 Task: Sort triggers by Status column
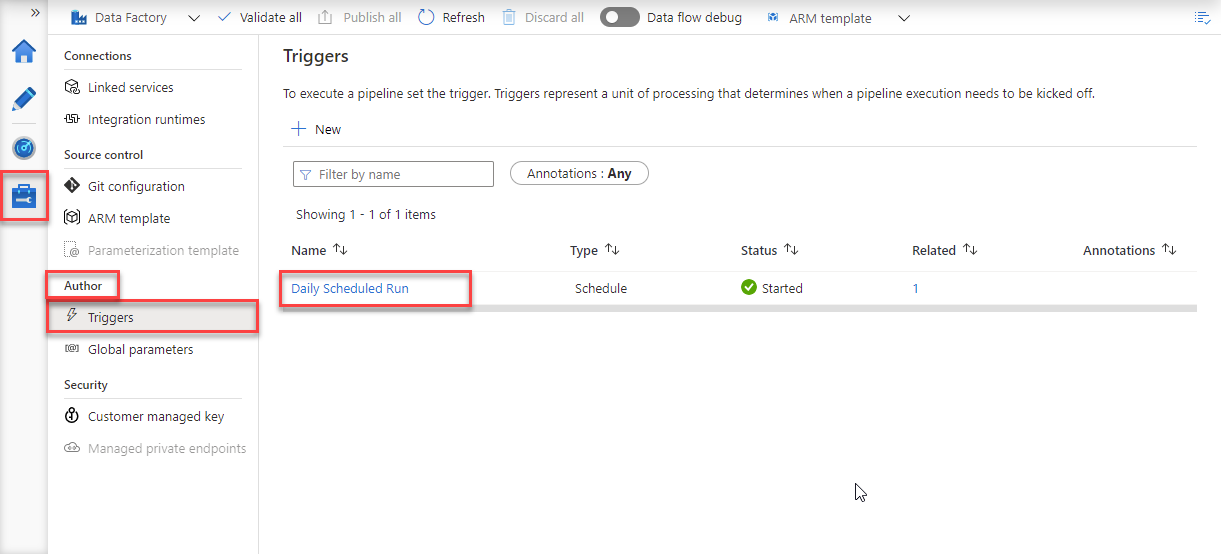tap(791, 250)
